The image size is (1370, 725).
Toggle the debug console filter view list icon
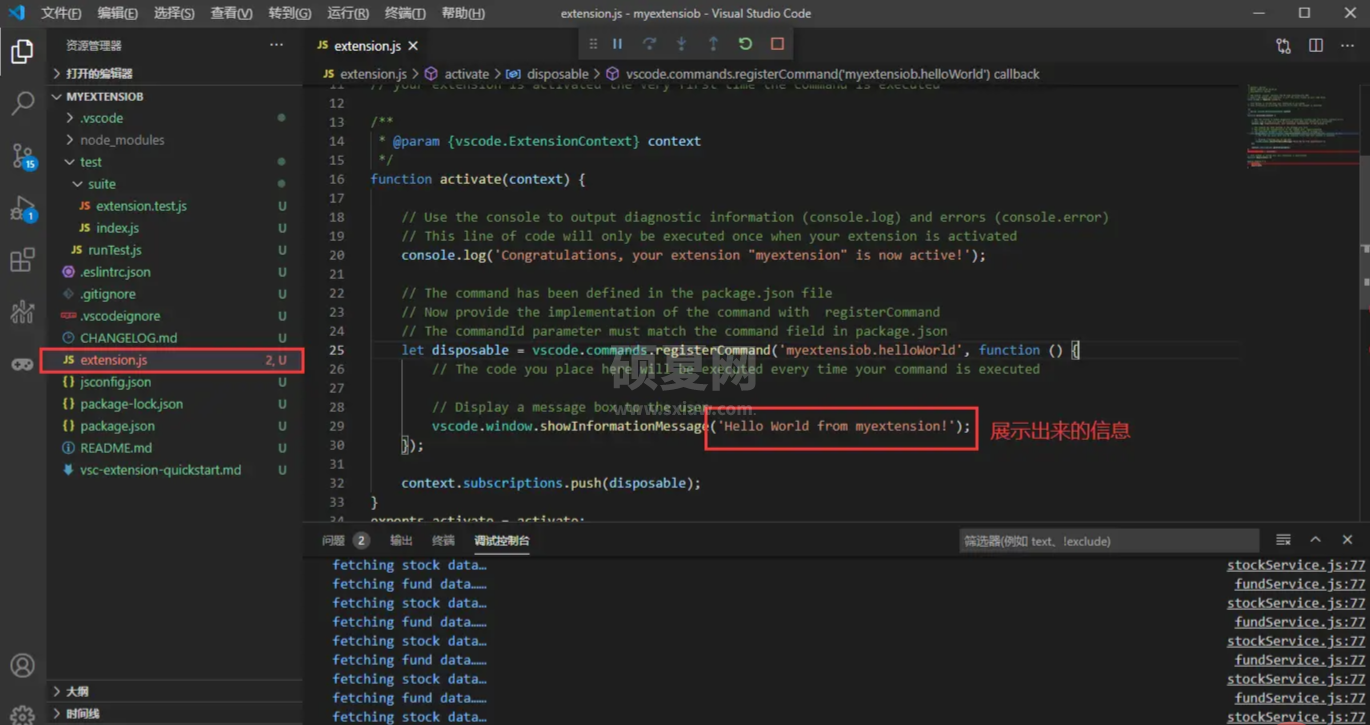click(1283, 540)
